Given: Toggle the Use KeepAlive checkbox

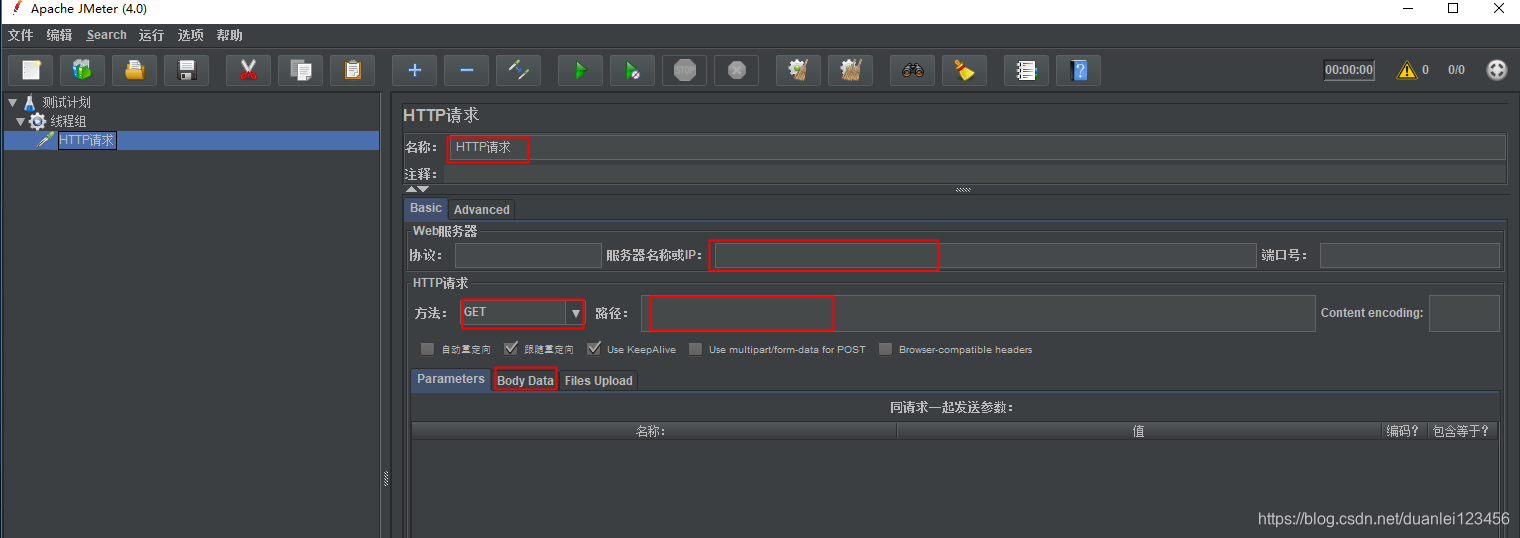Looking at the screenshot, I should tap(594, 349).
